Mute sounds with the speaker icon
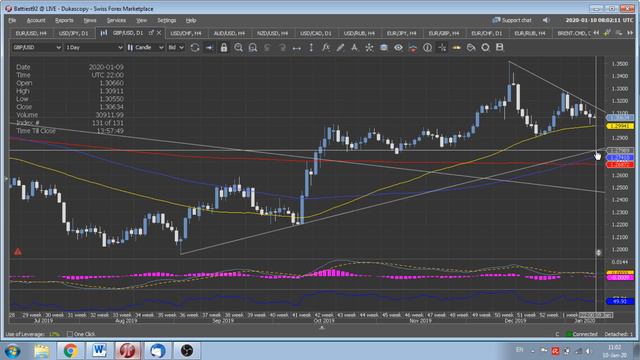 [546, 20]
